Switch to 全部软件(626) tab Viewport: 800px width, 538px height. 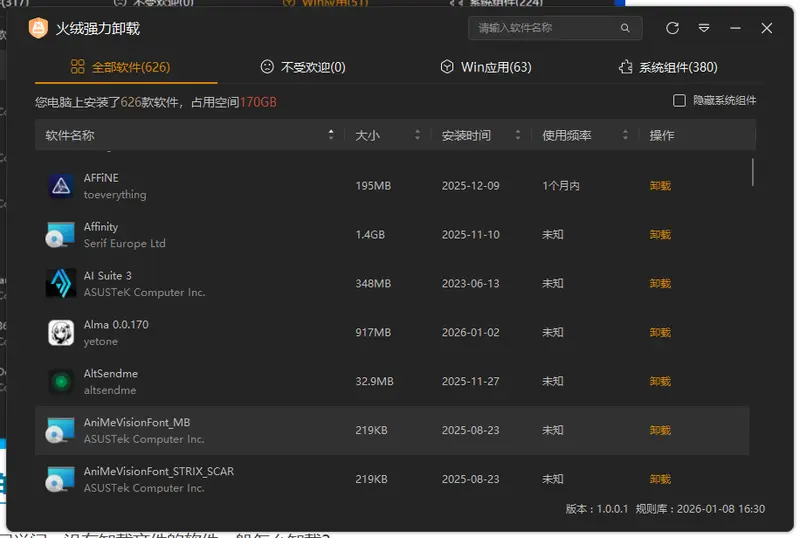click(126, 67)
